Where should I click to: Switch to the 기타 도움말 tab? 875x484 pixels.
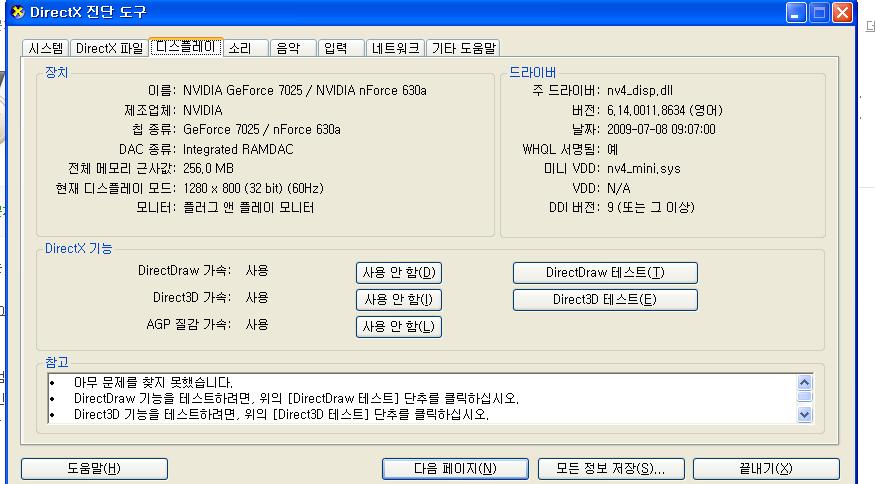point(464,49)
